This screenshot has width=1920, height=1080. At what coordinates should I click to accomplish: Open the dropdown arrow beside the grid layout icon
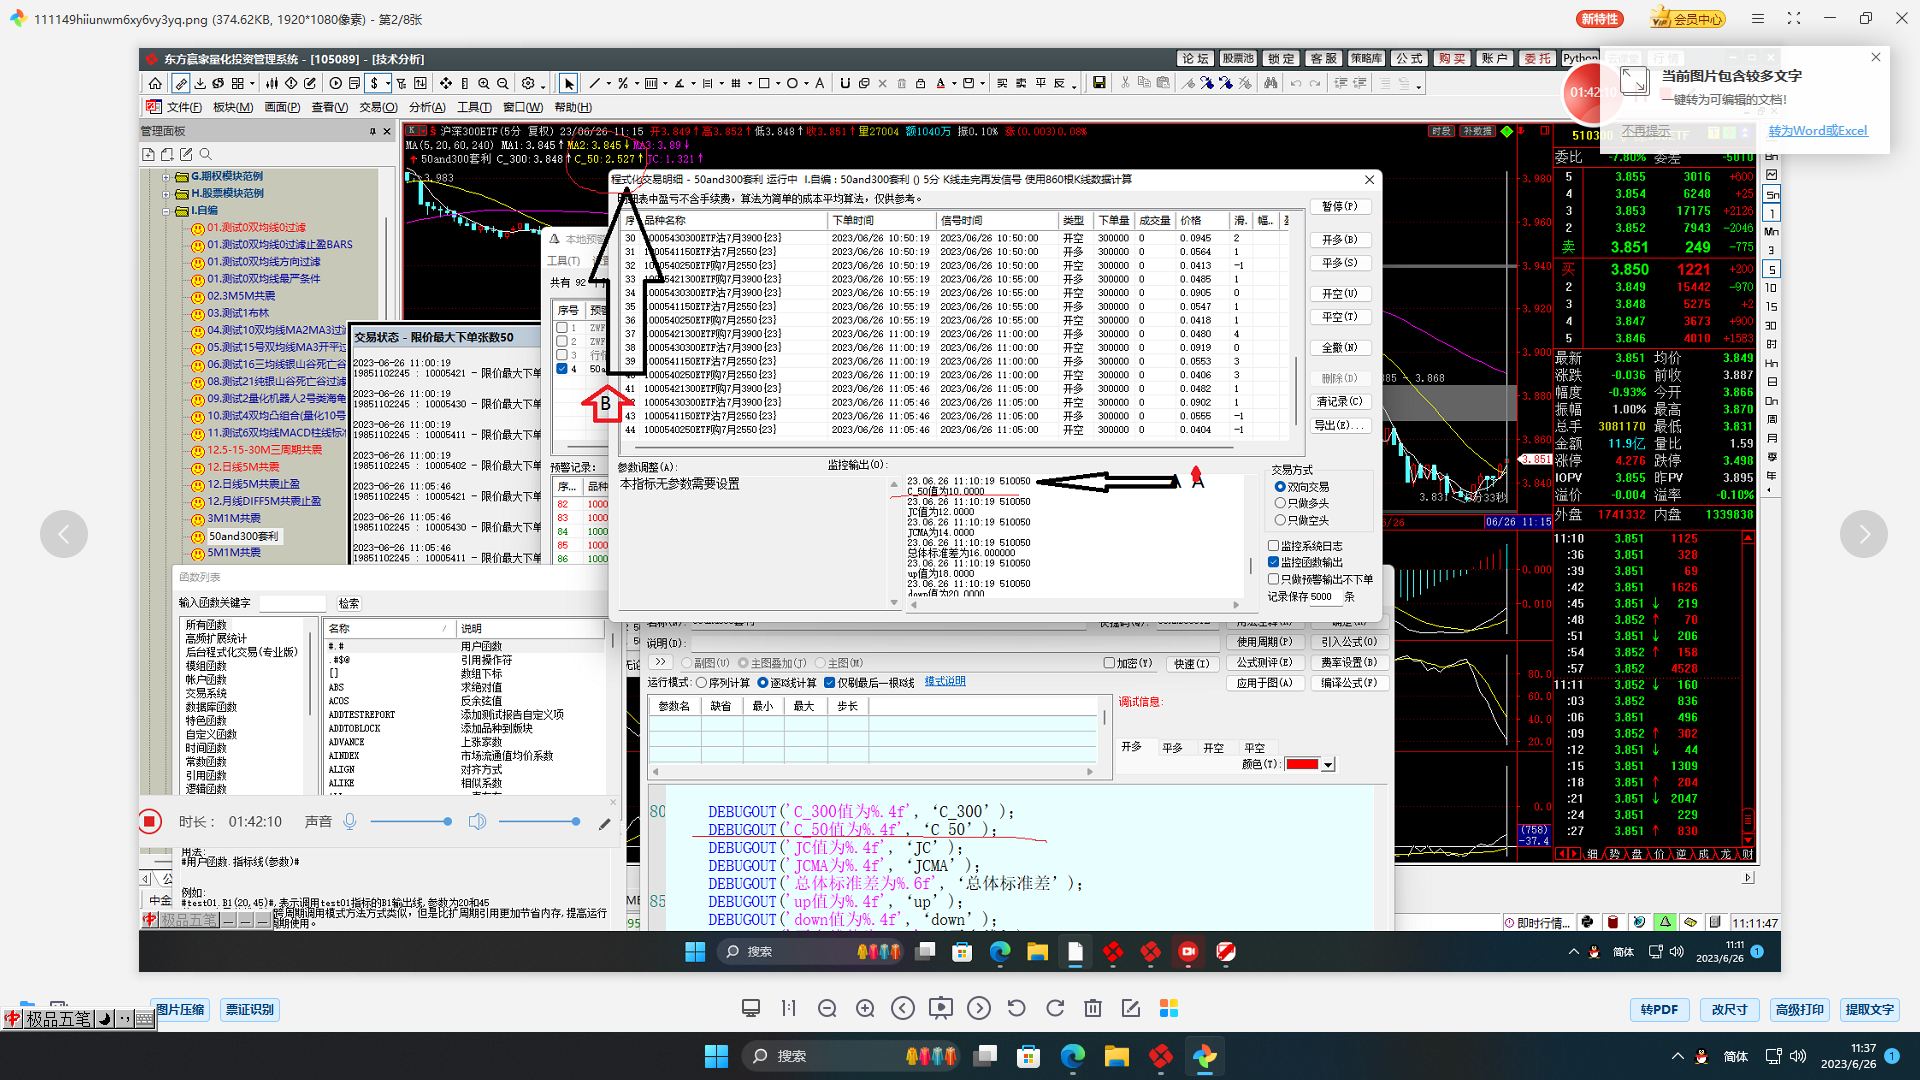[252, 84]
